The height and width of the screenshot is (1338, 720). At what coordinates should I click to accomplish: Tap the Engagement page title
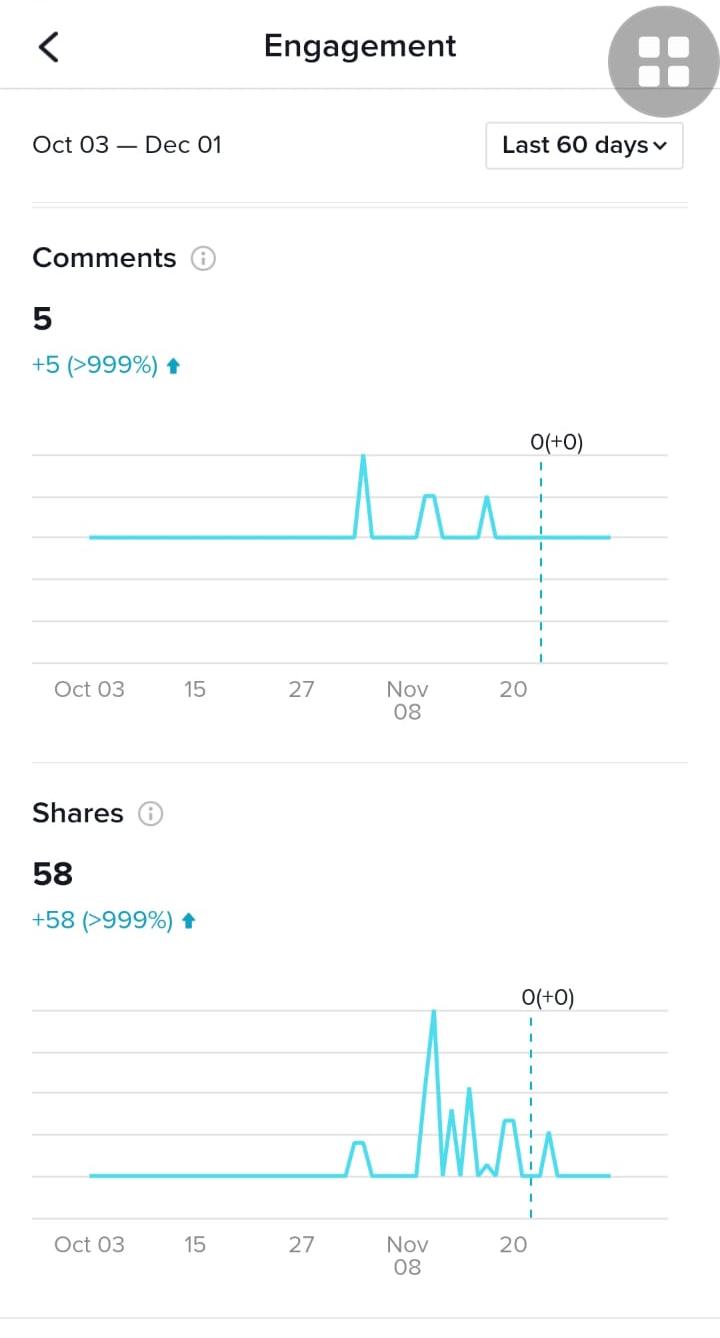(x=360, y=46)
